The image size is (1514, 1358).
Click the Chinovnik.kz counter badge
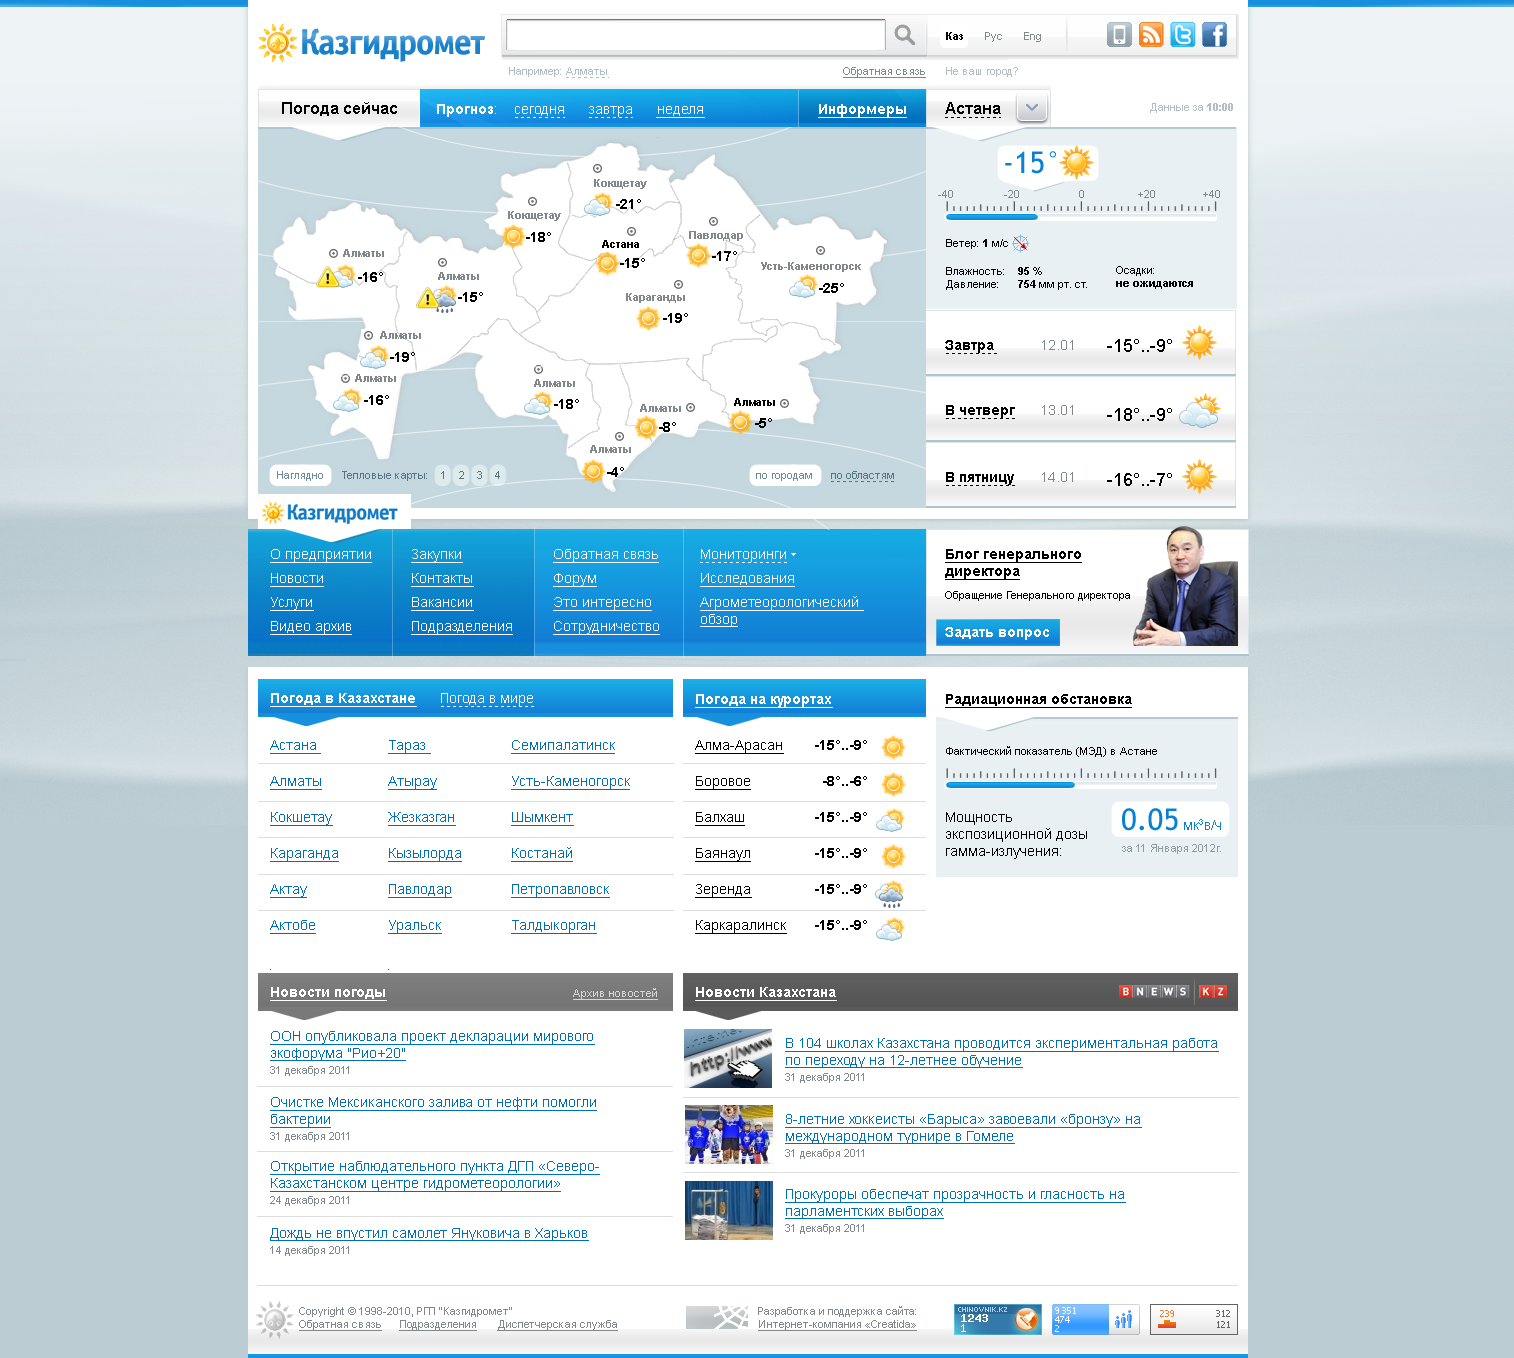coord(997,1319)
